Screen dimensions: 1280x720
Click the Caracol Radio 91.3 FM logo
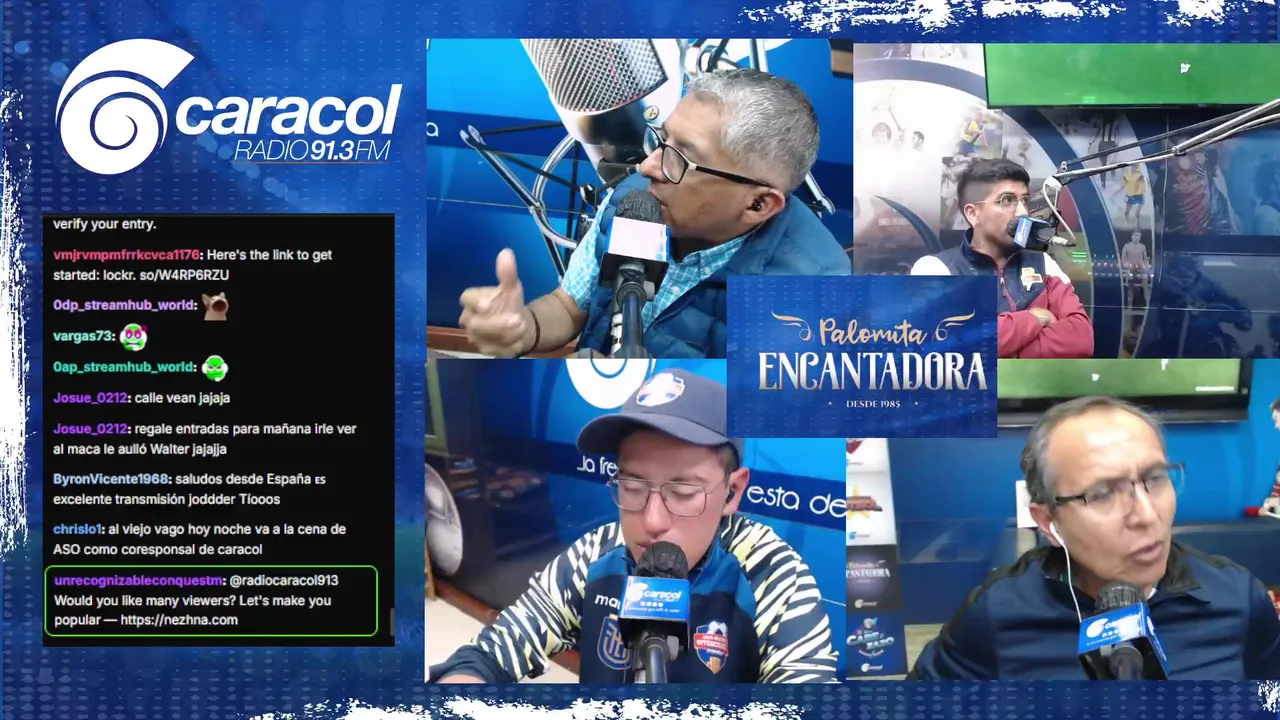click(x=229, y=107)
